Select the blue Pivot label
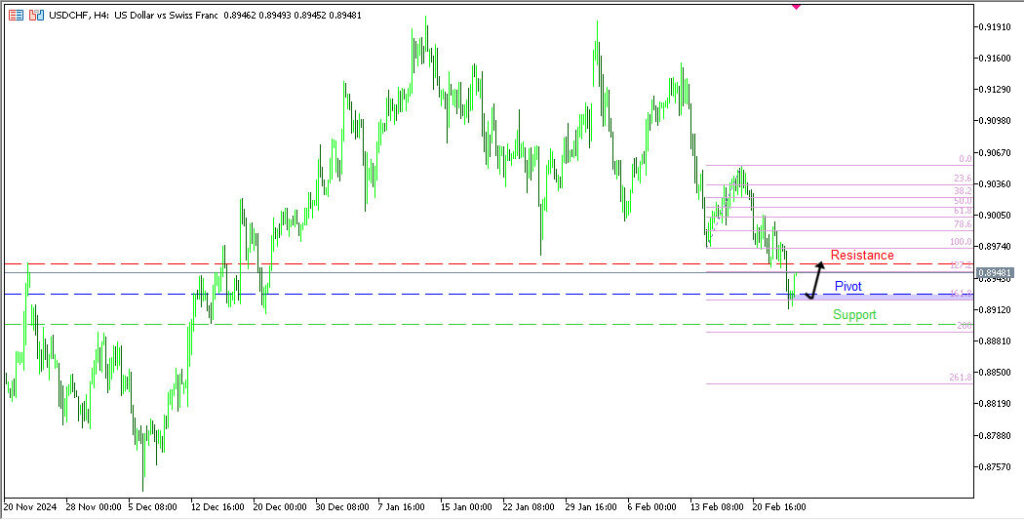Screen dimensions: 1024x520 [x=850, y=286]
